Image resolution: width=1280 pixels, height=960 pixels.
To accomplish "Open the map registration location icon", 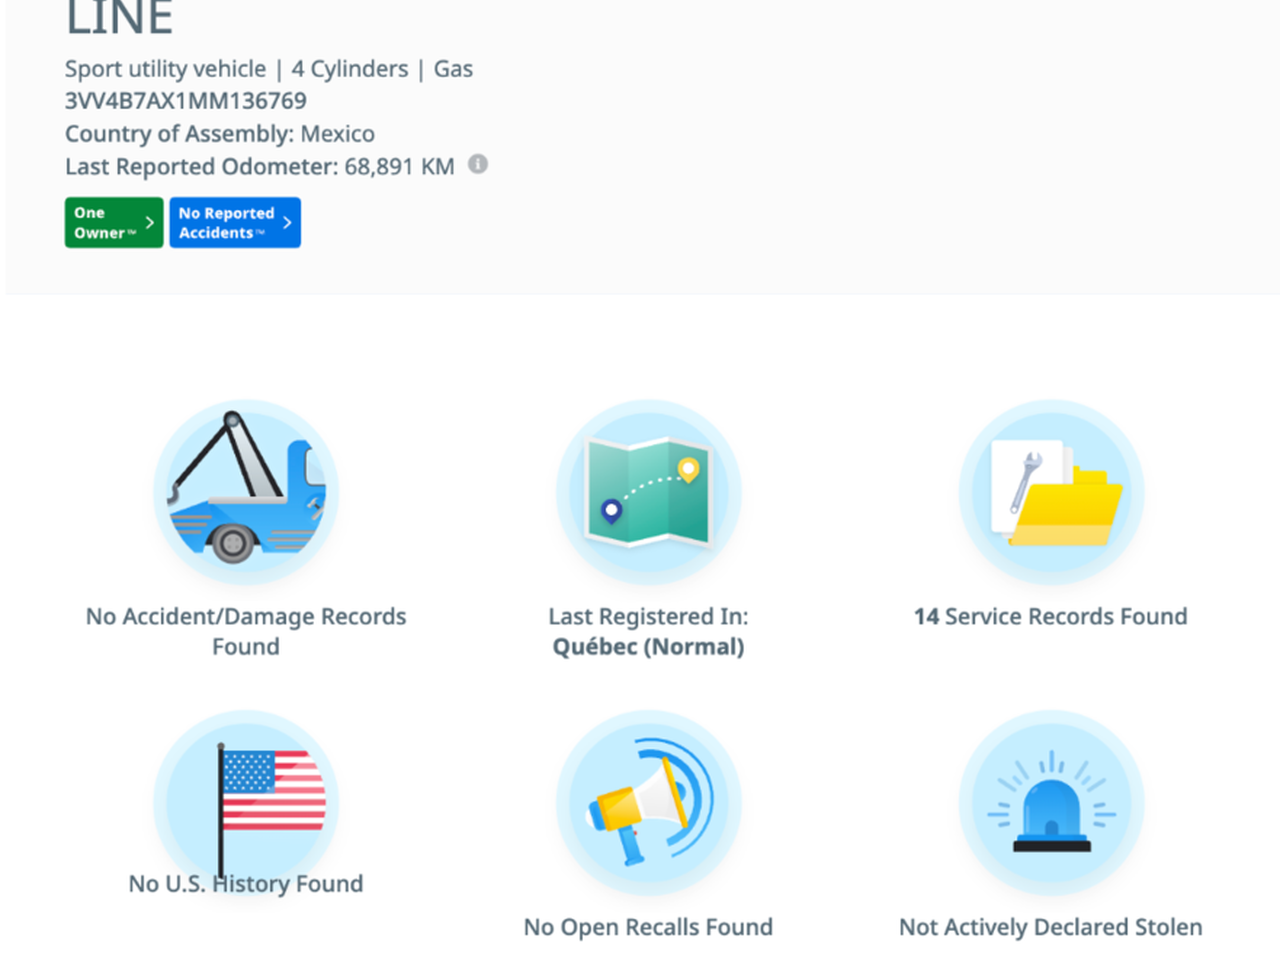I will 649,492.
